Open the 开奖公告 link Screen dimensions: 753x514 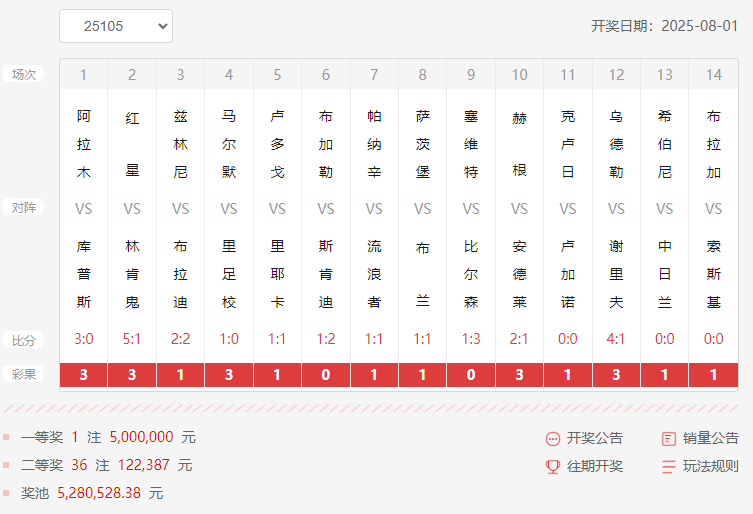tap(595, 438)
